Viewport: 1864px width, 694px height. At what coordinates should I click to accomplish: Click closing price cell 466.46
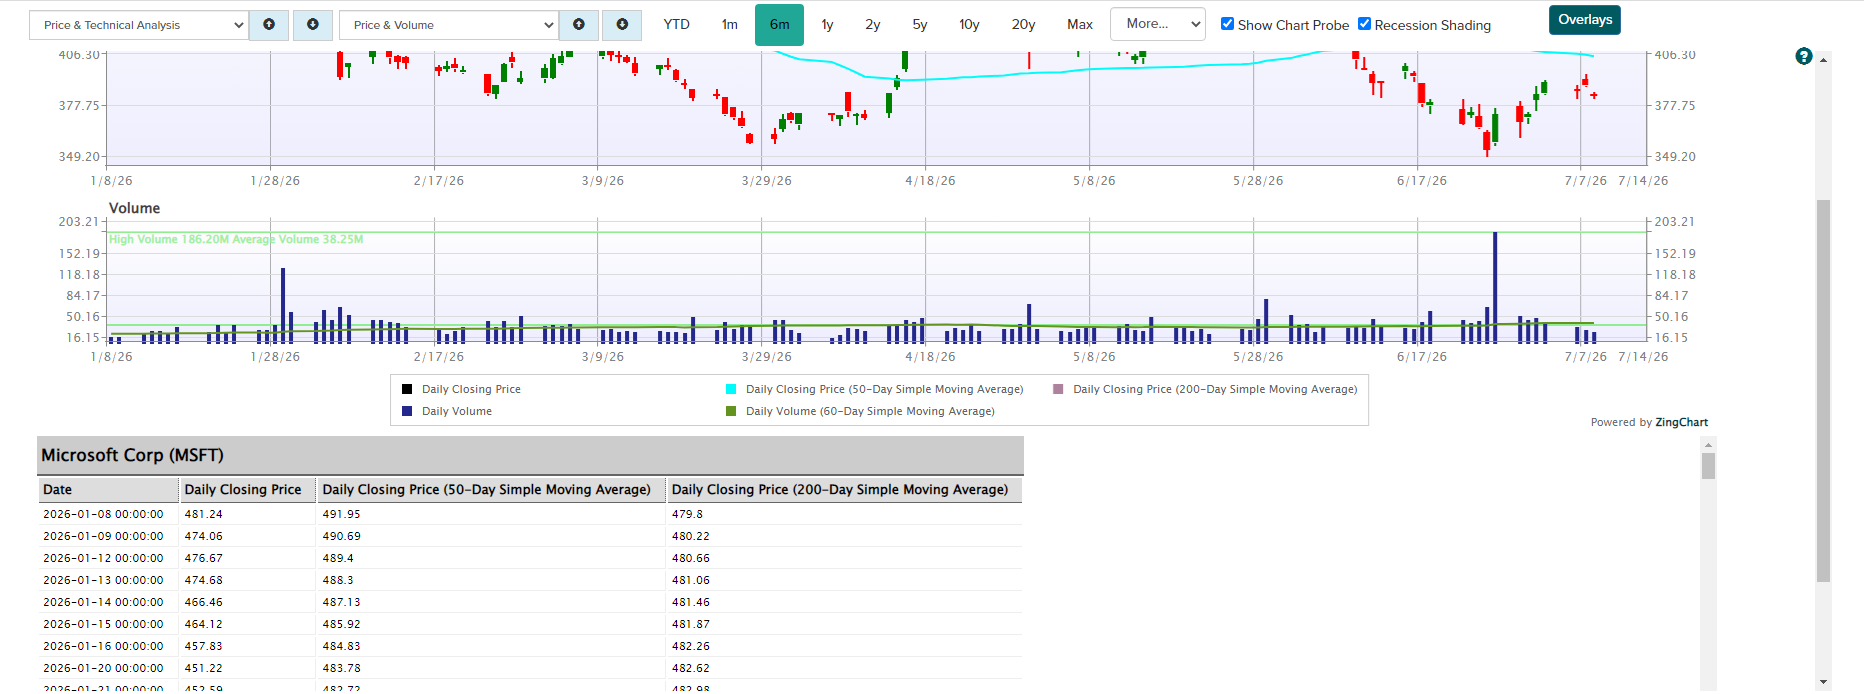click(204, 602)
